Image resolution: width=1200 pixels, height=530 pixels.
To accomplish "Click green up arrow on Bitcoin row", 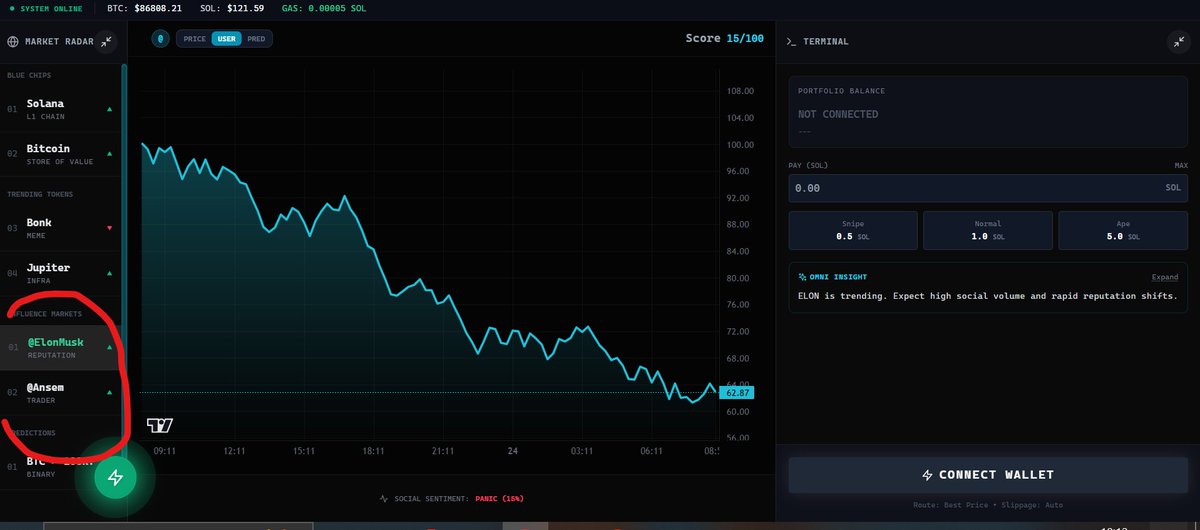I will pyautogui.click(x=110, y=153).
